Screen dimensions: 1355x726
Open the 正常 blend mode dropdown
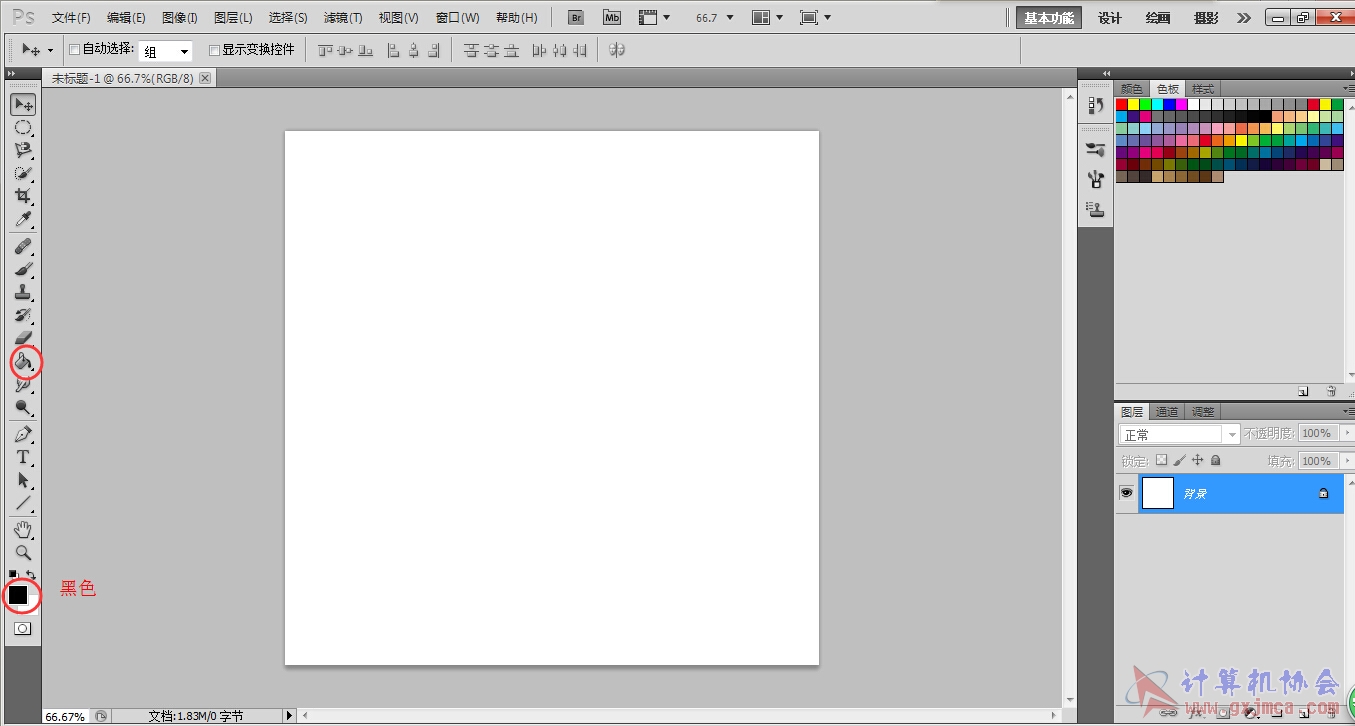tap(1179, 434)
